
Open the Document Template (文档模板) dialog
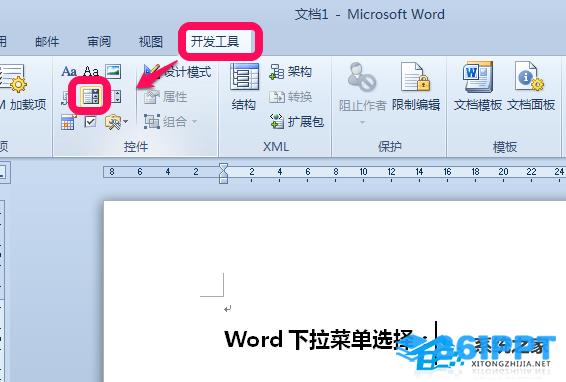pyautogui.click(x=478, y=87)
